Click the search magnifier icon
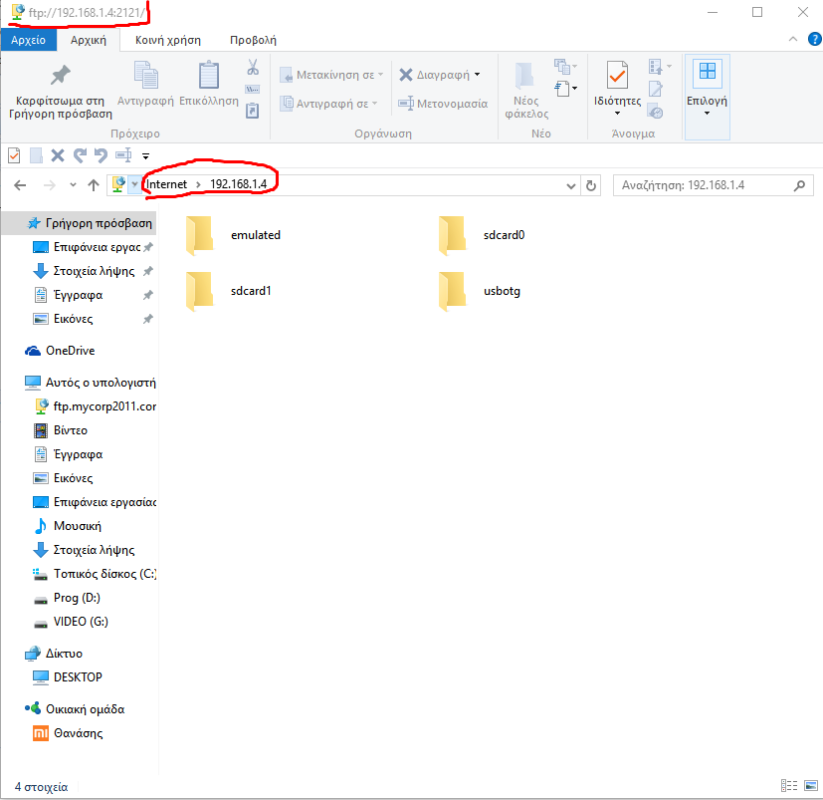Image resolution: width=823 pixels, height=800 pixels. (x=799, y=185)
